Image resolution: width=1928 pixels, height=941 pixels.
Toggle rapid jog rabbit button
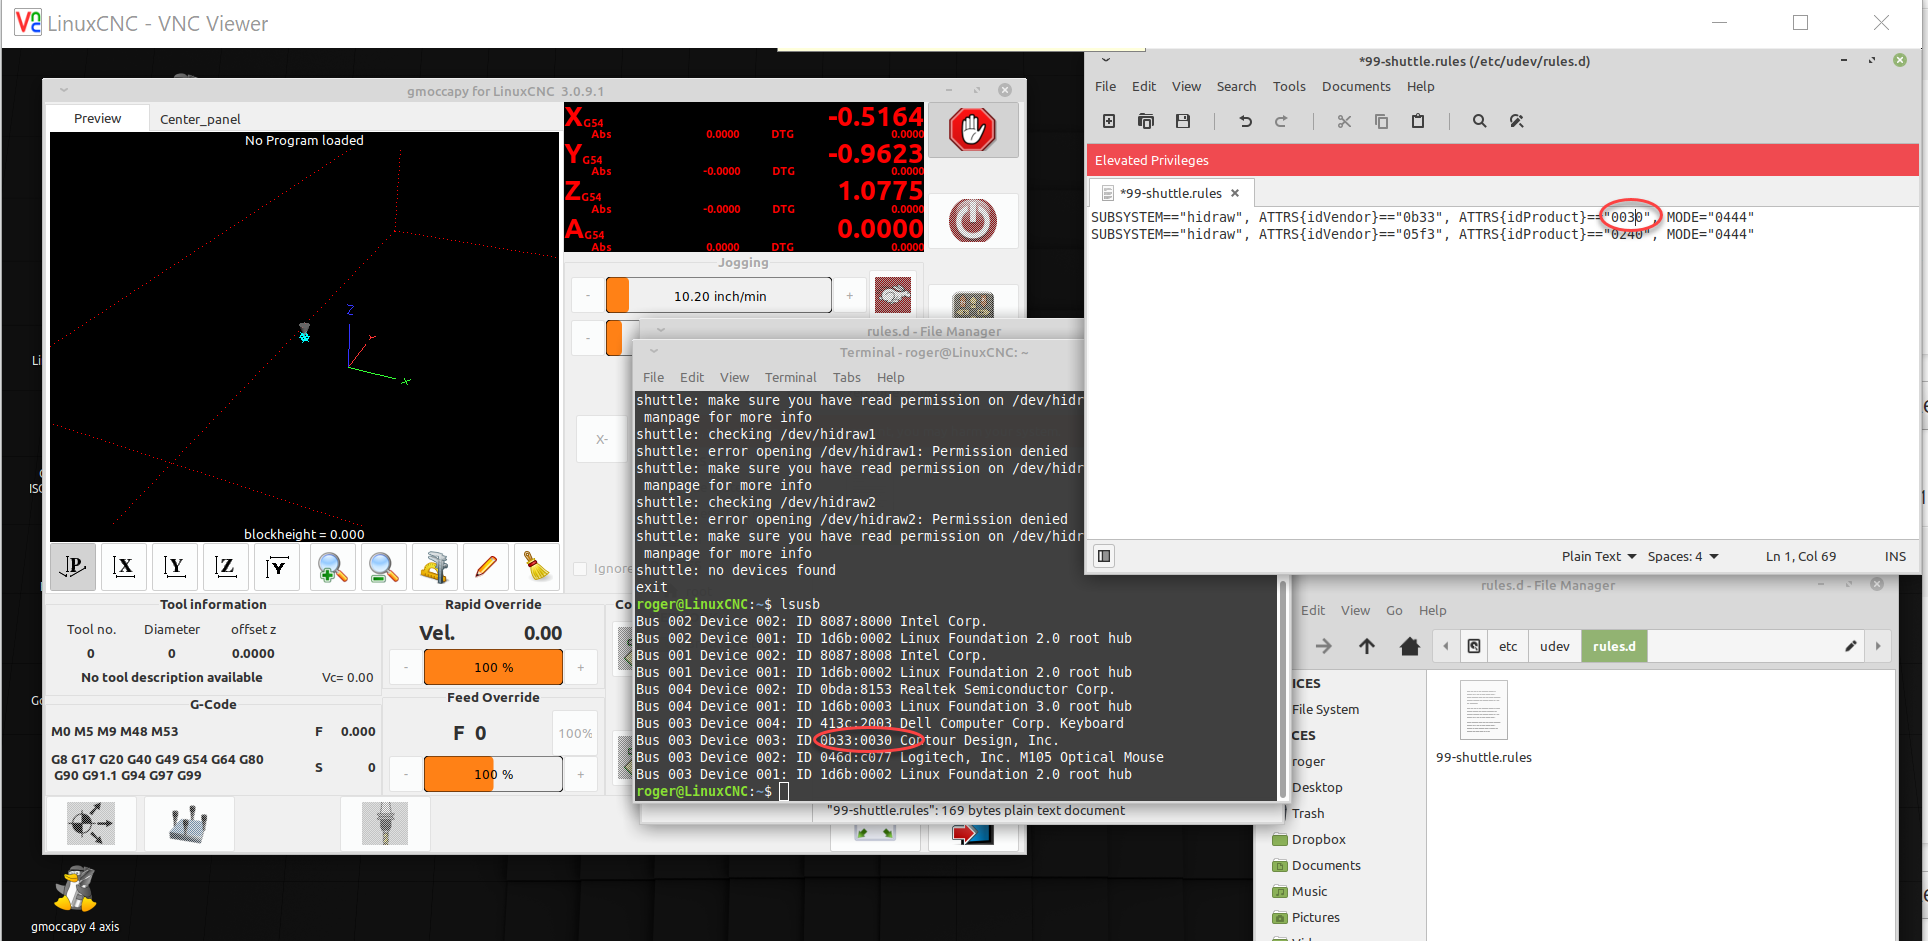893,295
